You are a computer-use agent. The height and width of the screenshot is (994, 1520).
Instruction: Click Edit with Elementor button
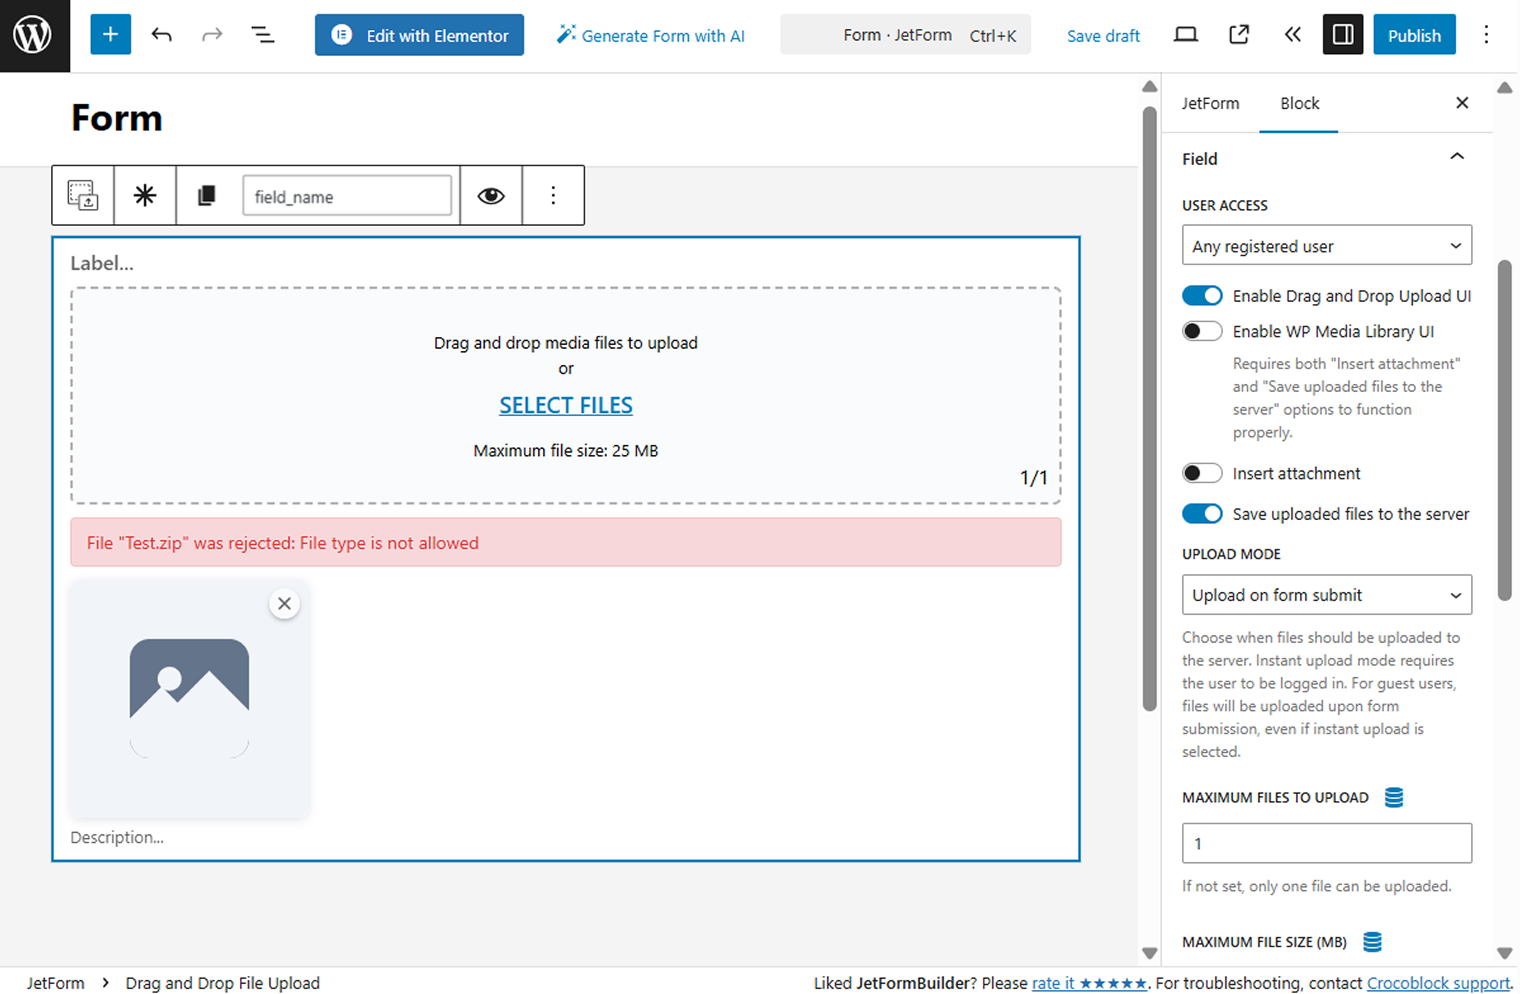(x=419, y=35)
